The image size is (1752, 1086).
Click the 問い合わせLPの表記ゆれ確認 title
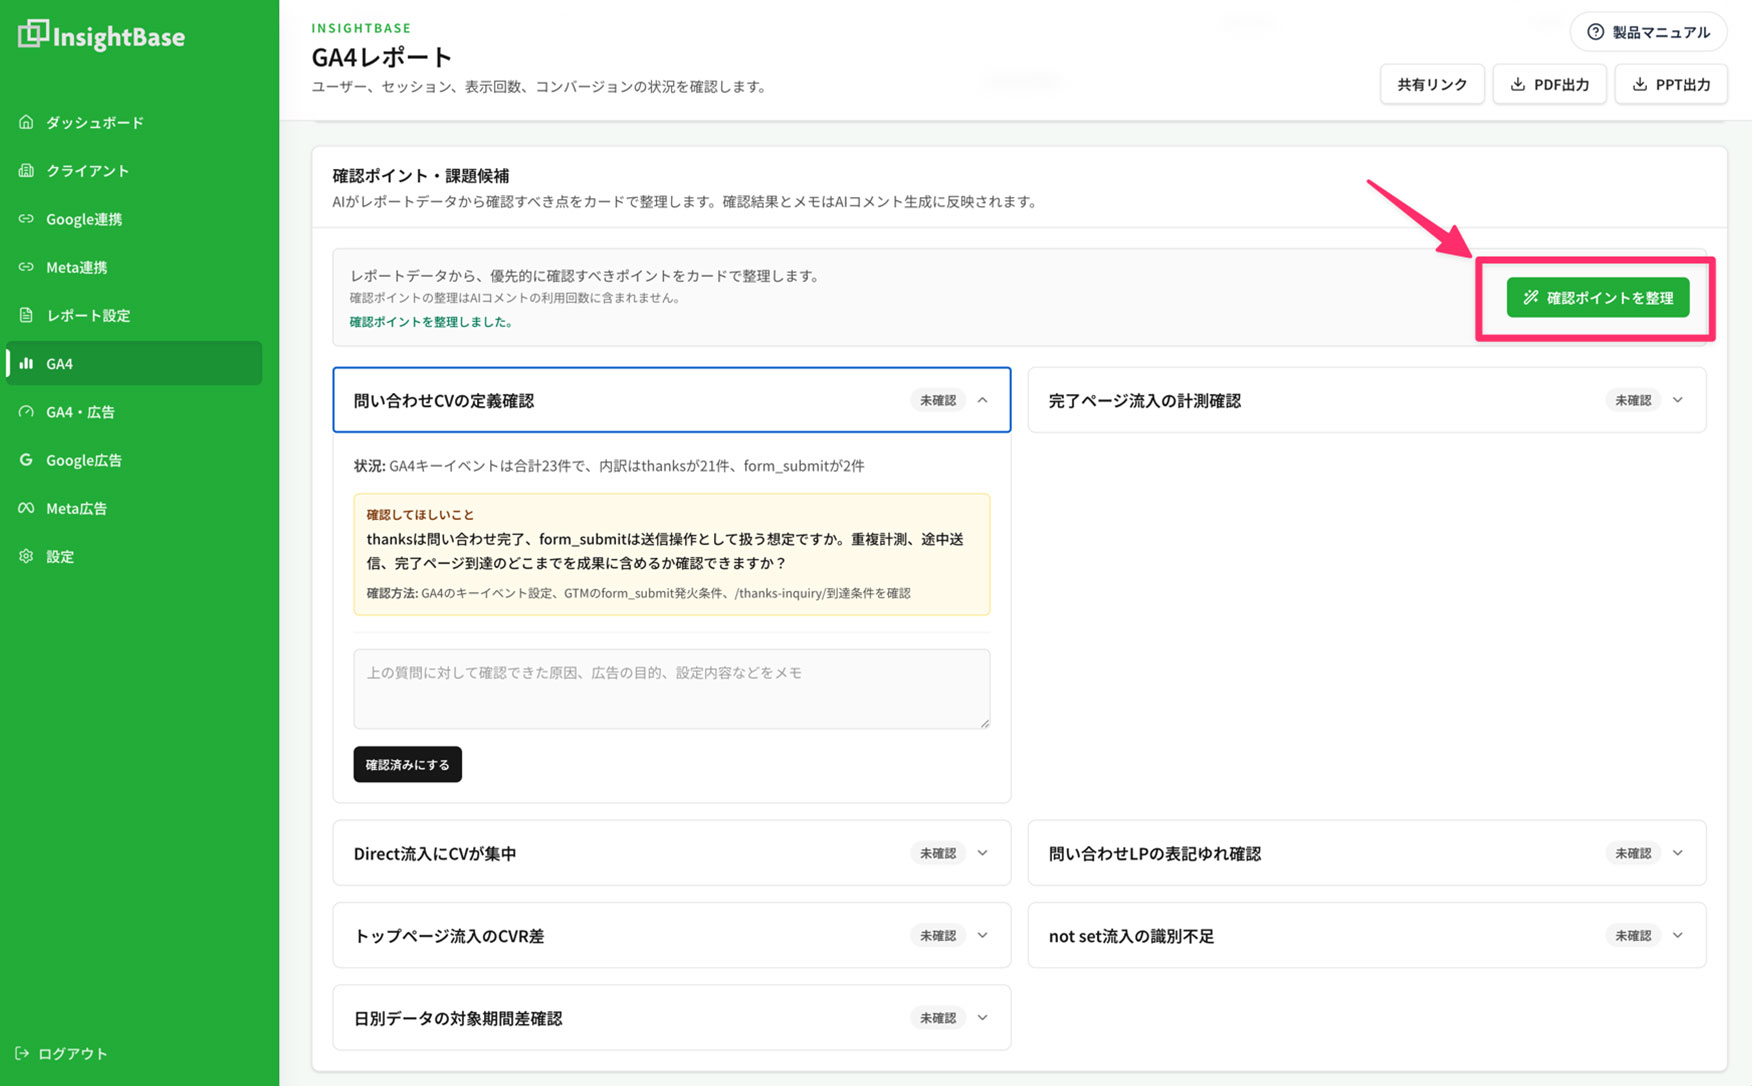[1155, 853]
